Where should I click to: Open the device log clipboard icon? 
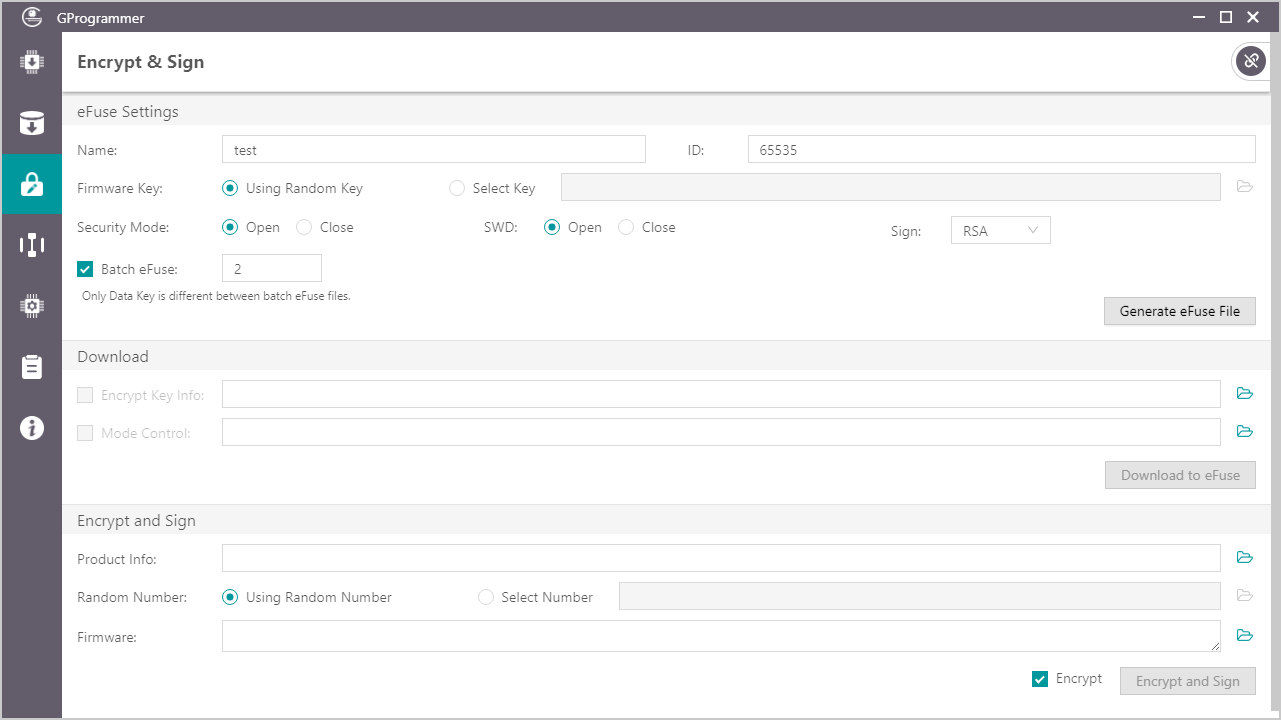[31, 367]
